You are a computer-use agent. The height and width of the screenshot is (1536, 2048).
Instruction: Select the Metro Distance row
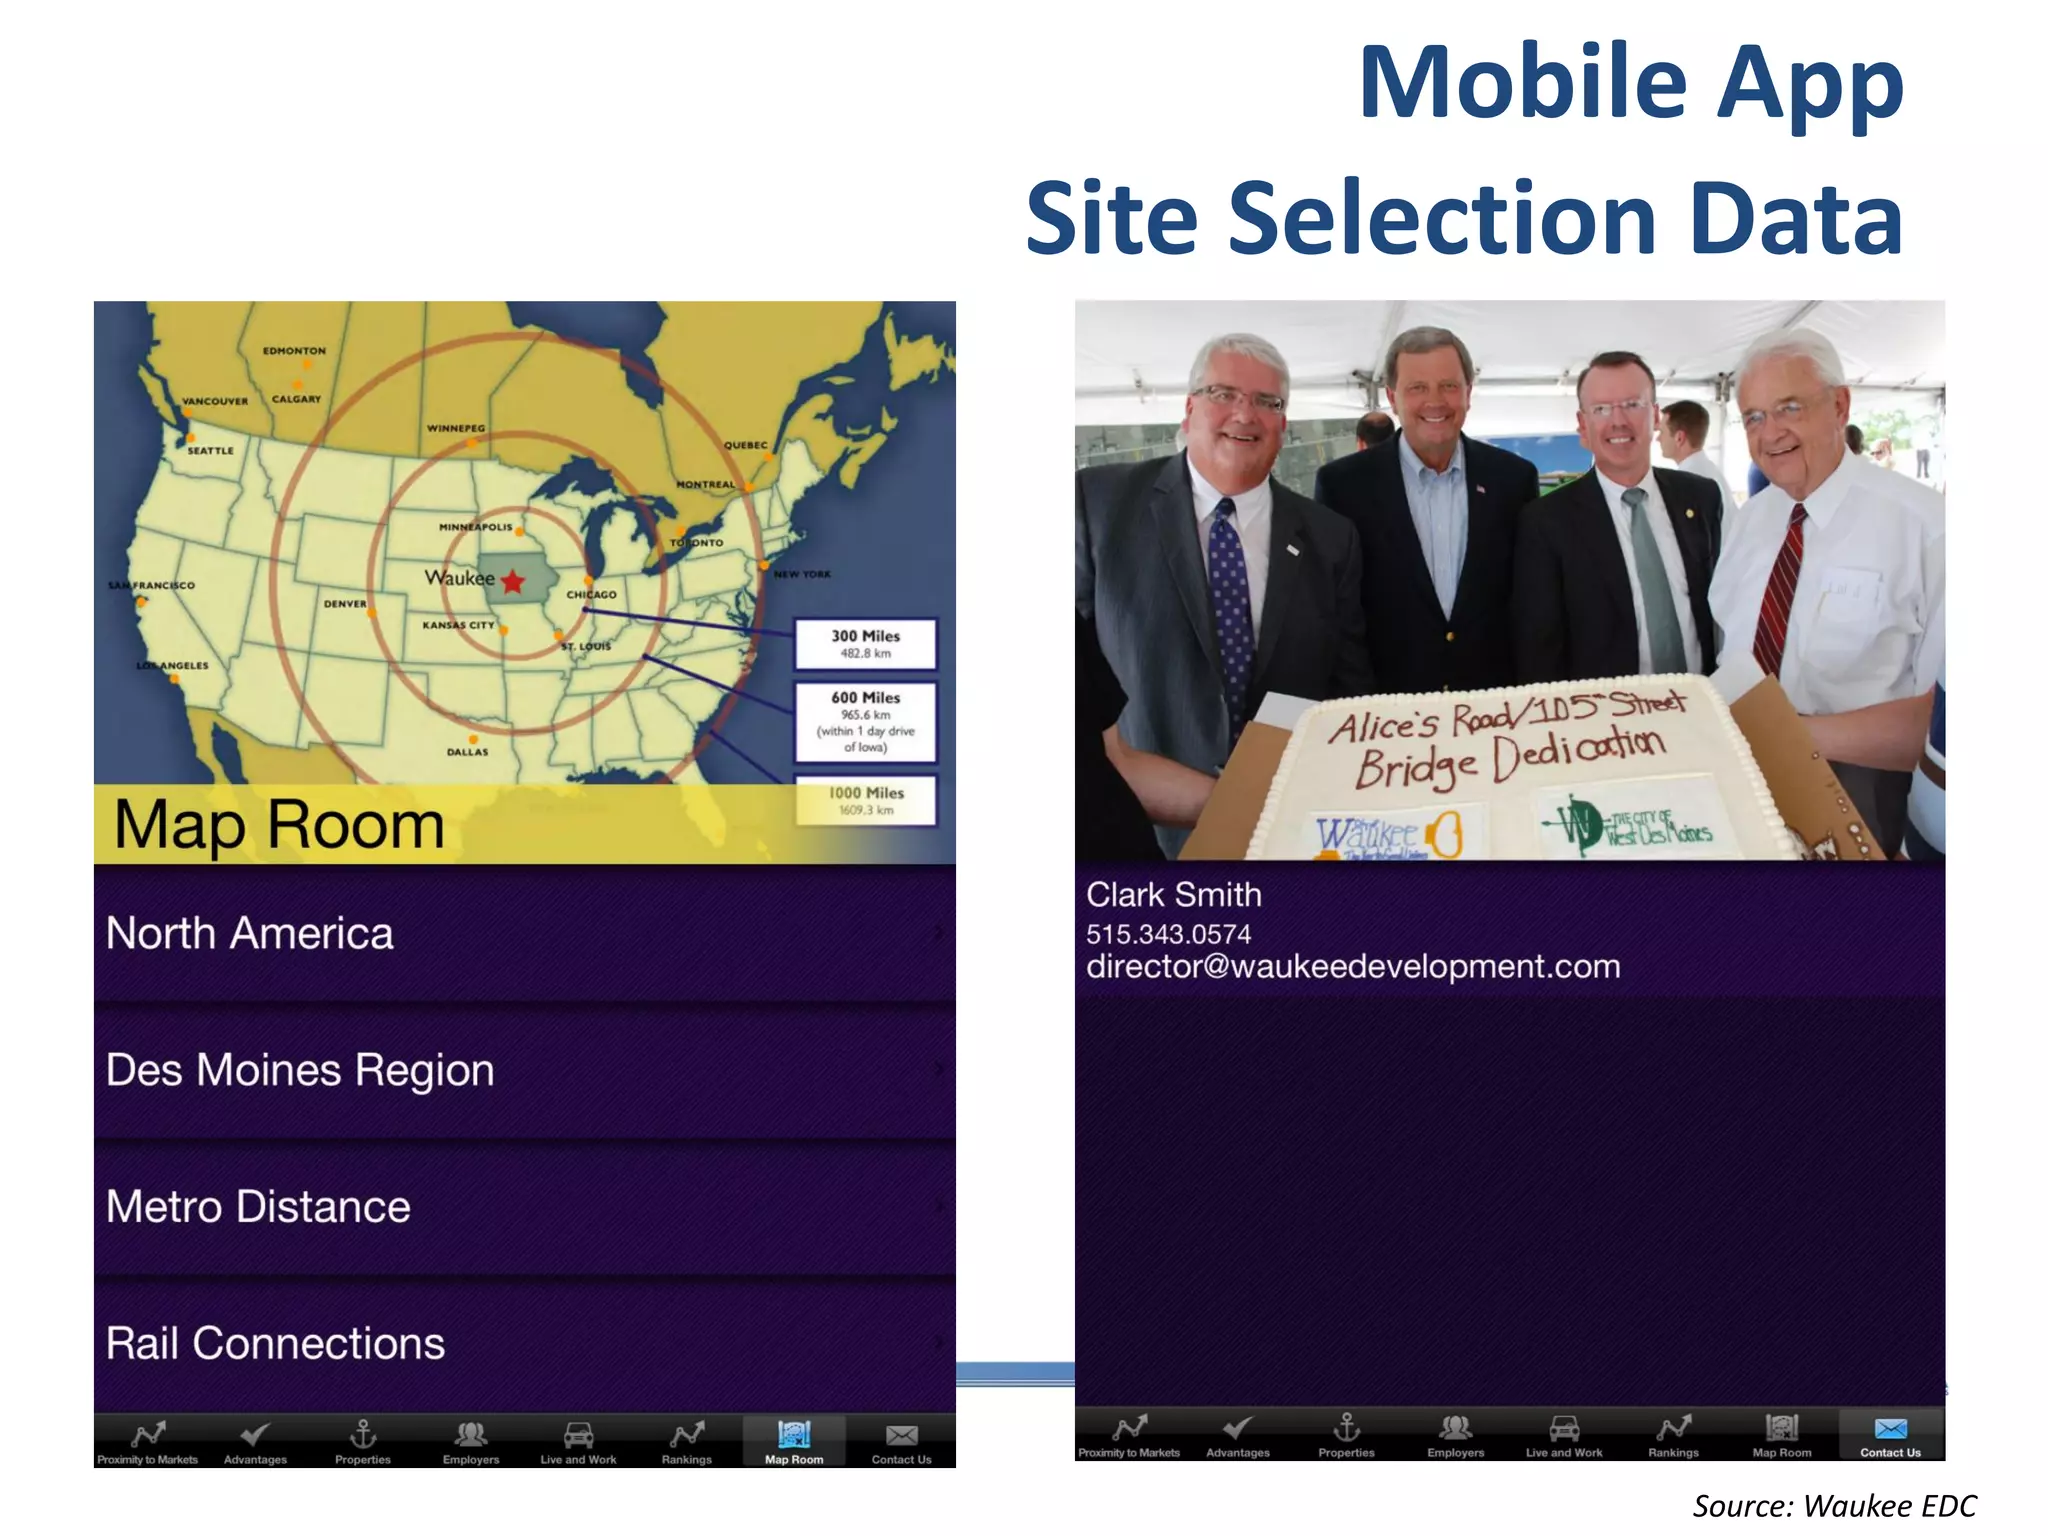pyautogui.click(x=525, y=1207)
